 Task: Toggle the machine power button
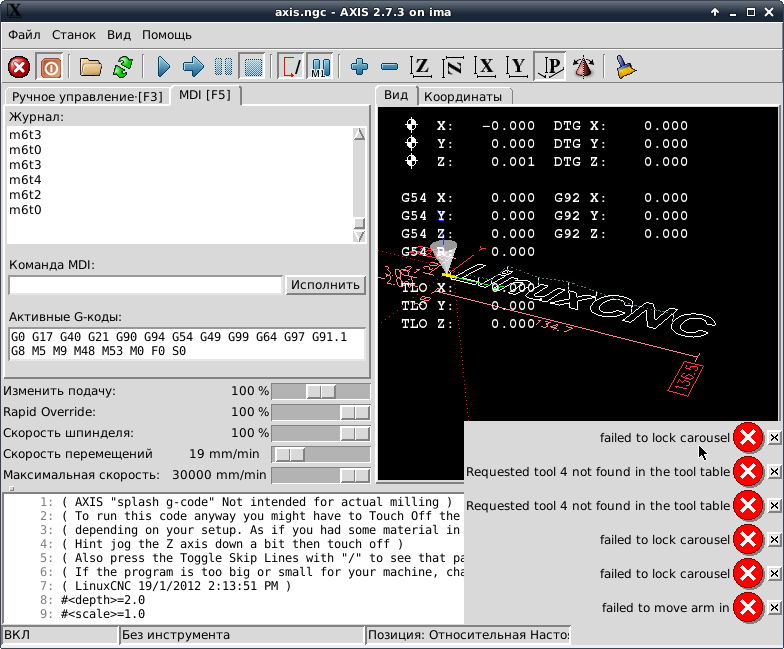[50, 67]
